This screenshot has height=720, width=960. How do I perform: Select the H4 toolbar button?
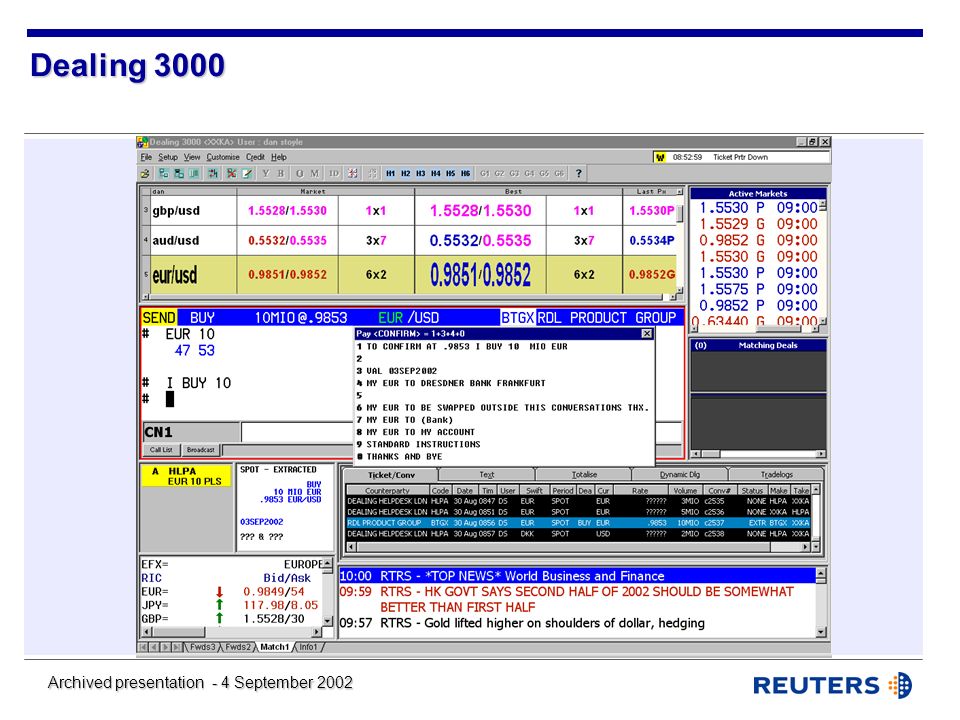coord(435,174)
